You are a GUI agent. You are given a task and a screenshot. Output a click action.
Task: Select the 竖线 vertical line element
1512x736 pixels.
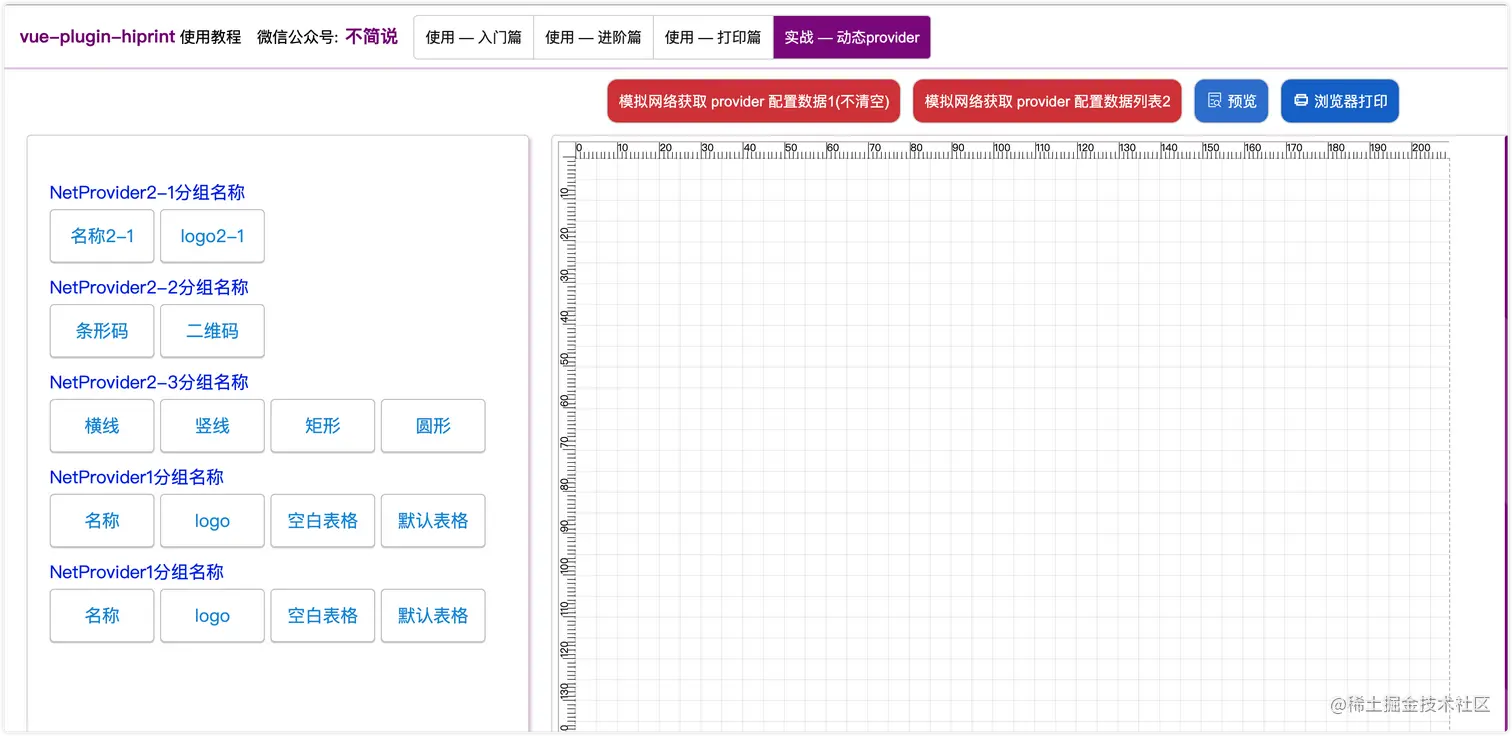(x=212, y=425)
